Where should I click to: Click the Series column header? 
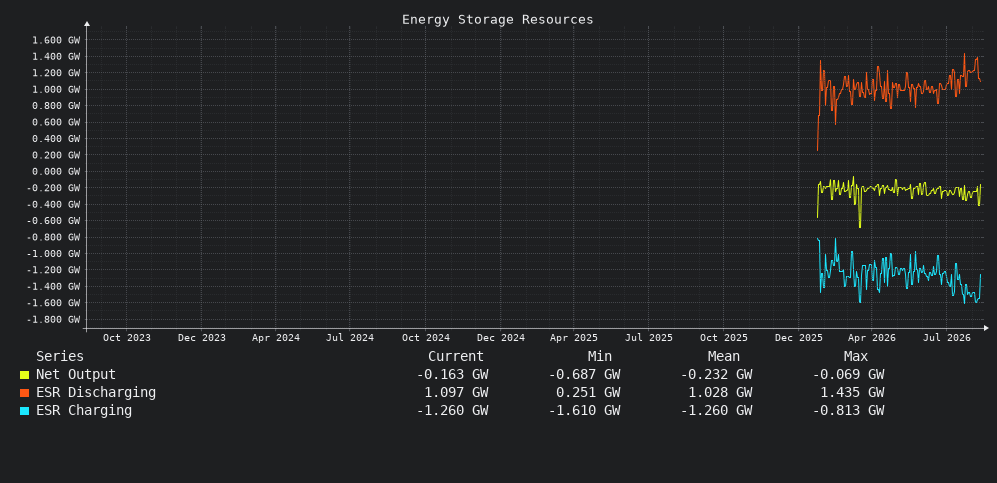pos(60,357)
